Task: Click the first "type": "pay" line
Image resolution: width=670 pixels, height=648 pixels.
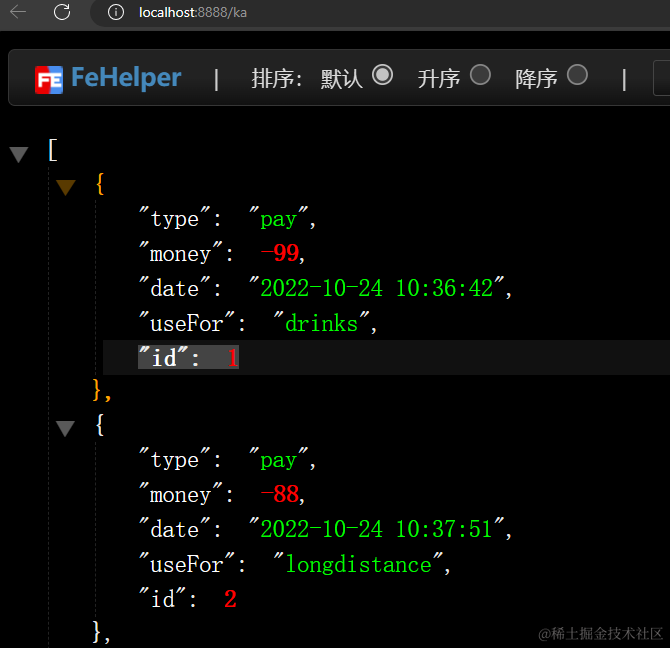Action: 227,219
